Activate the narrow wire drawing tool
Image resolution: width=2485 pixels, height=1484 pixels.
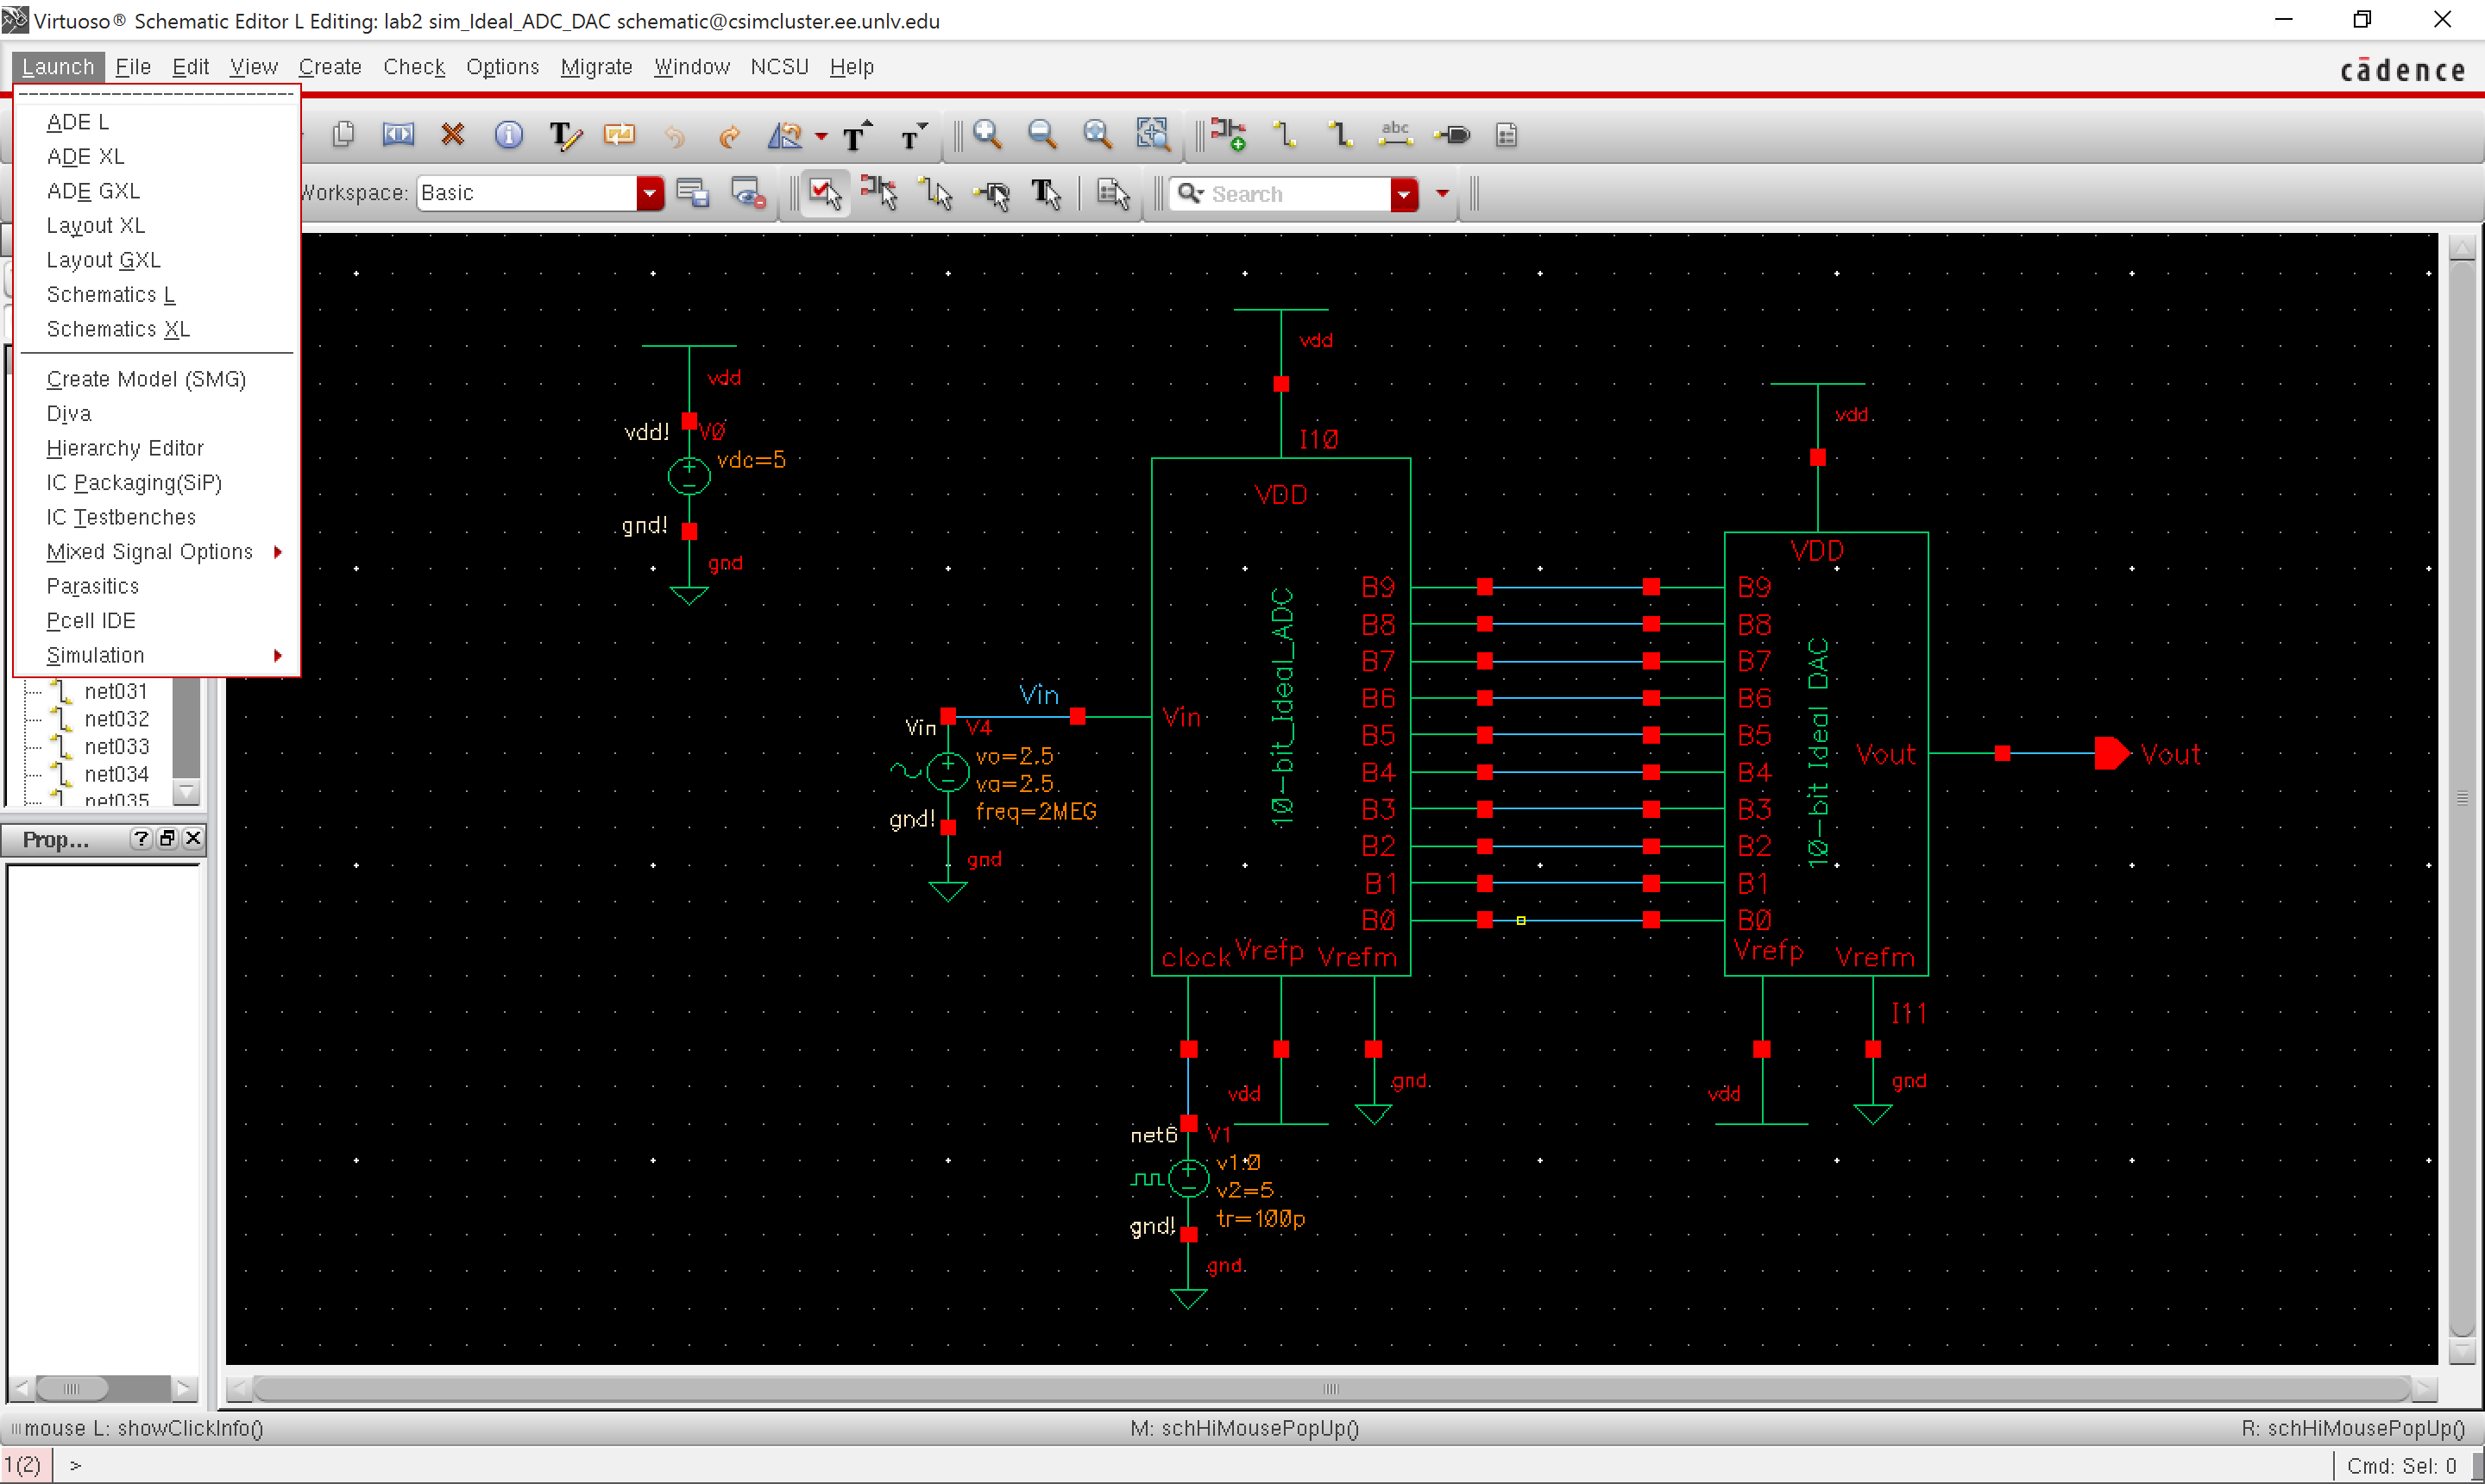(x=1285, y=133)
